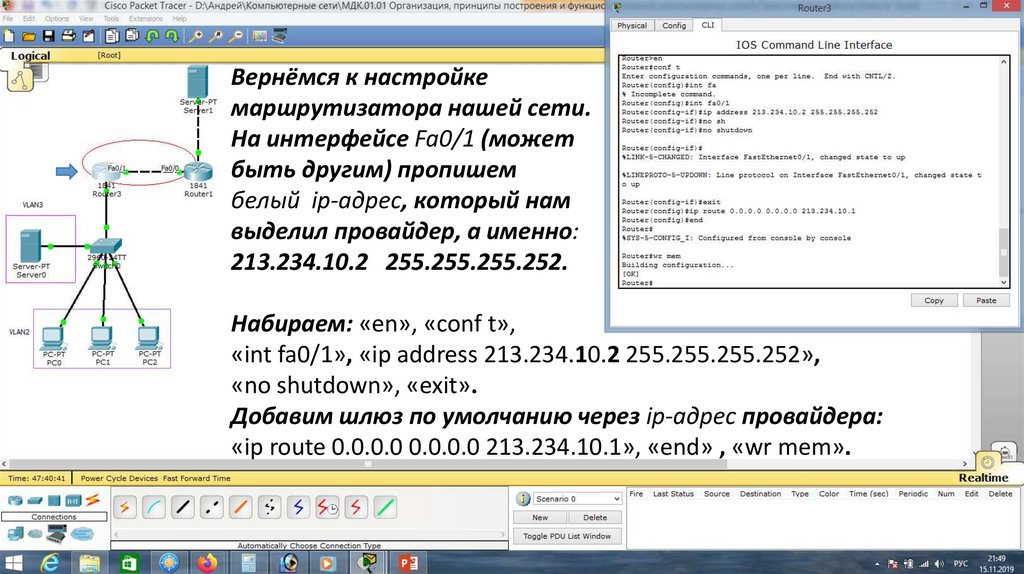Select the Switches device category icon

[35, 501]
